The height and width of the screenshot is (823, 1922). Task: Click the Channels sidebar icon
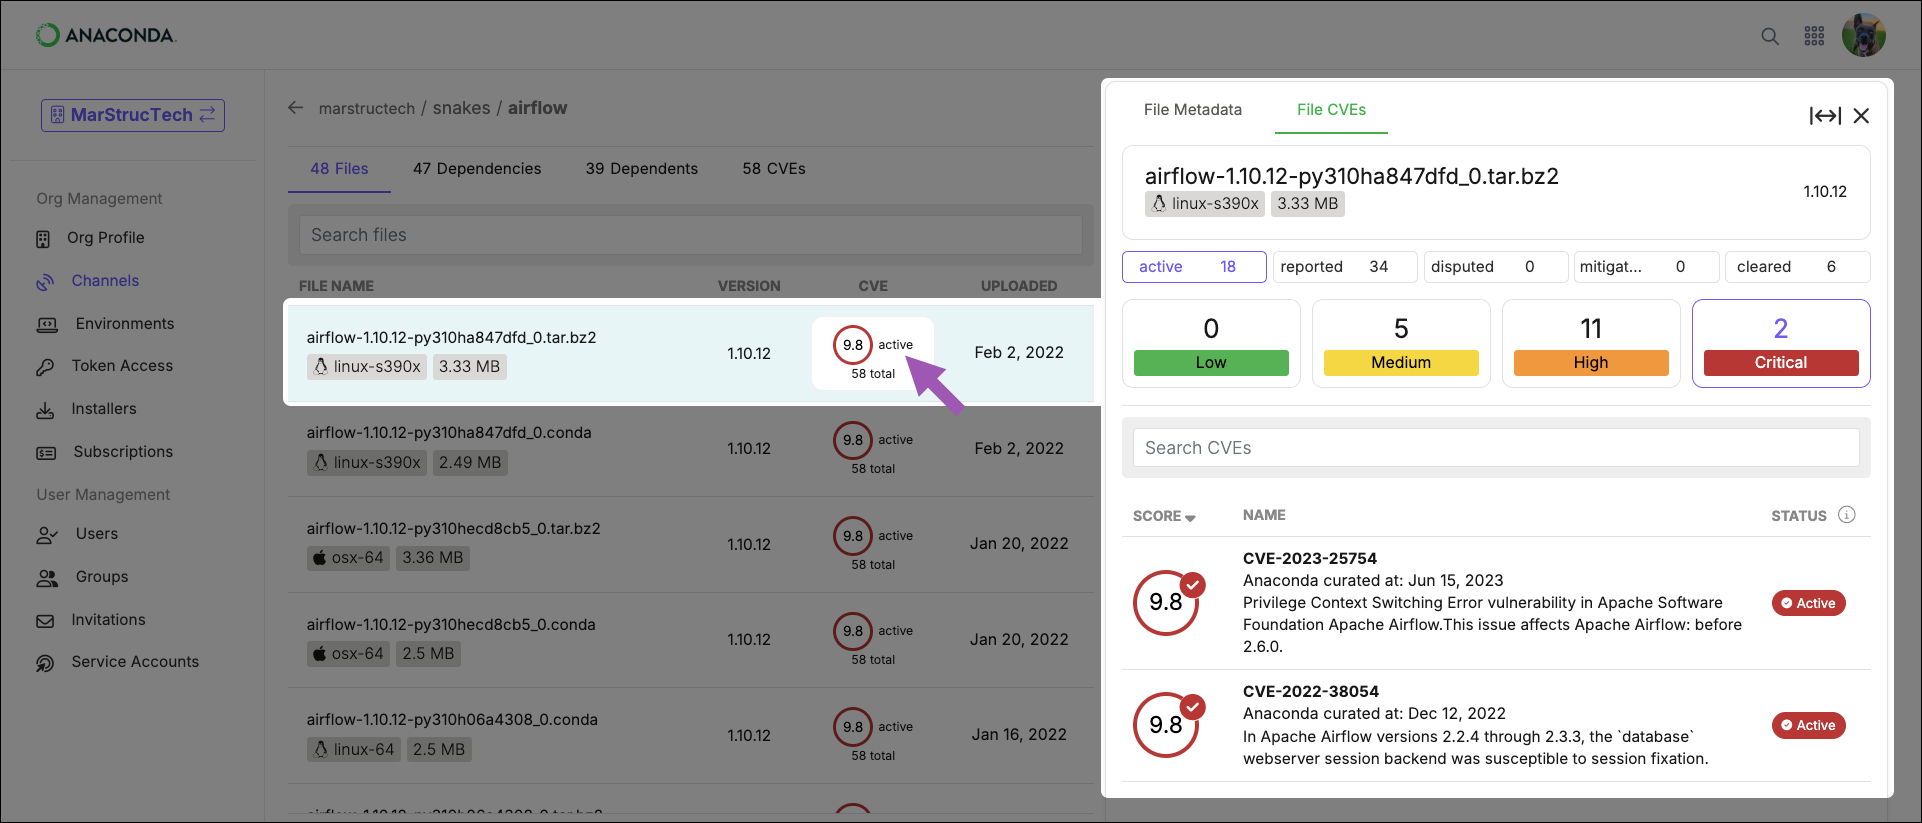click(45, 282)
